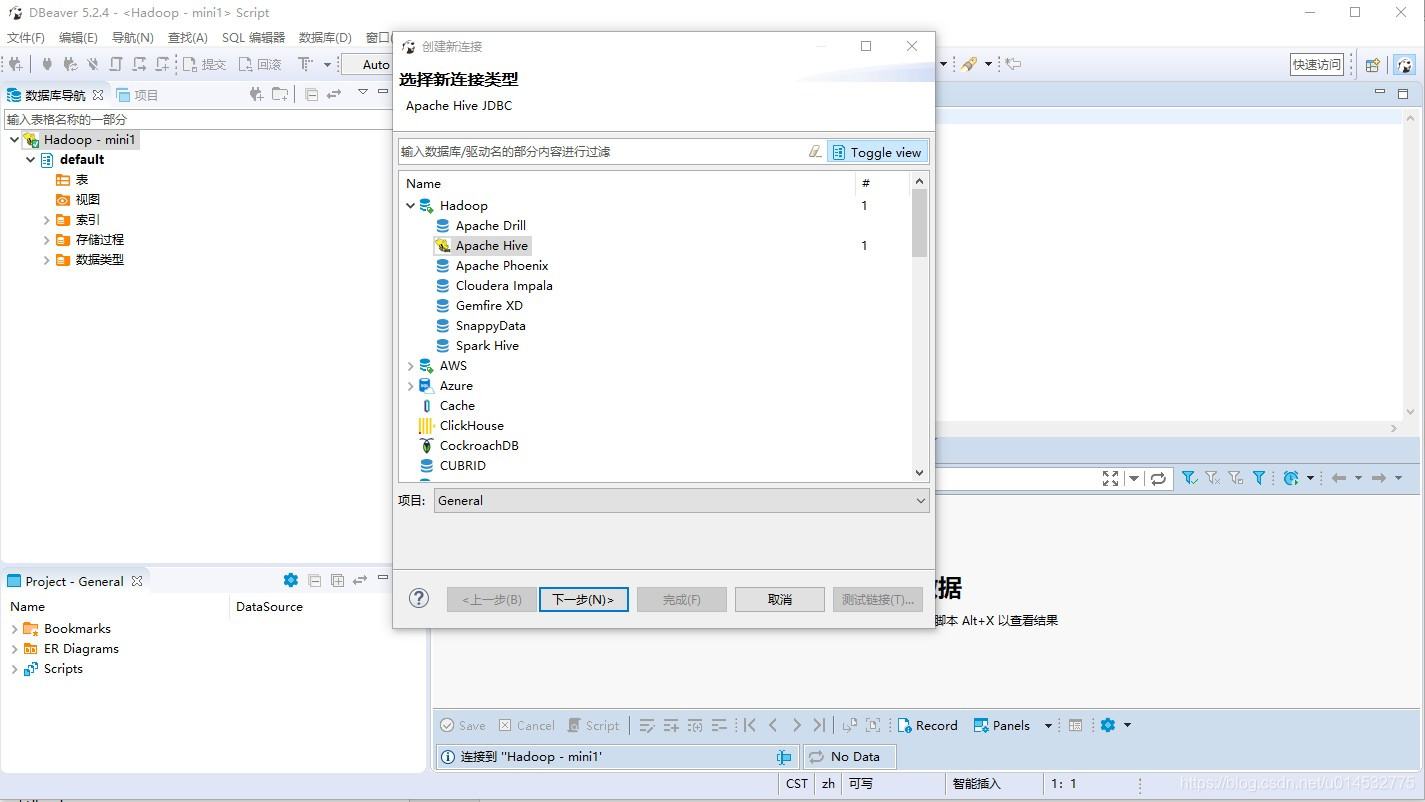This screenshot has width=1425, height=802.
Task: Click the disconnect icon with crossed plug
Action: click(x=93, y=64)
